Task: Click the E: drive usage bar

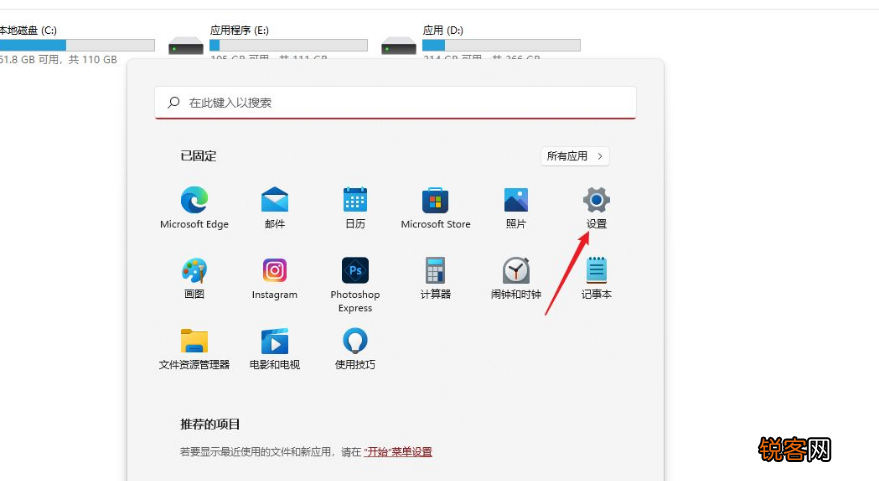Action: [289, 45]
